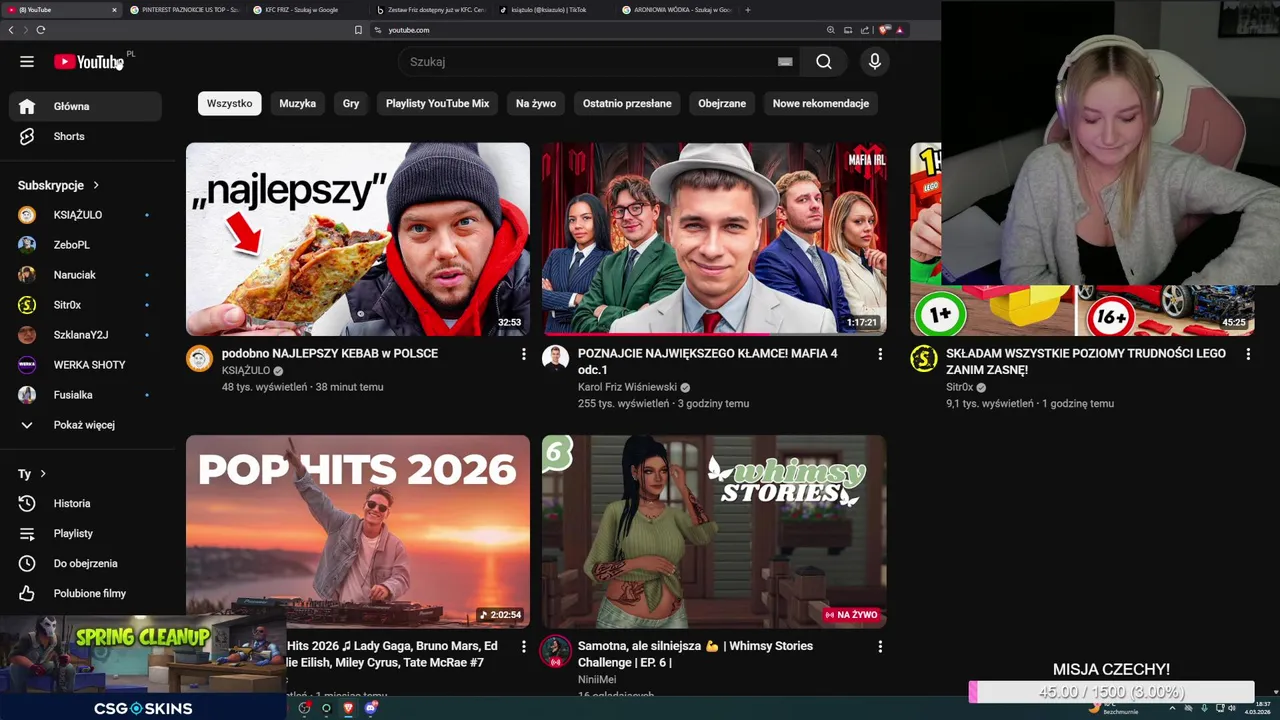Open options menu for the LEGO video
Viewport: 1280px width, 720px height.
tap(1248, 354)
